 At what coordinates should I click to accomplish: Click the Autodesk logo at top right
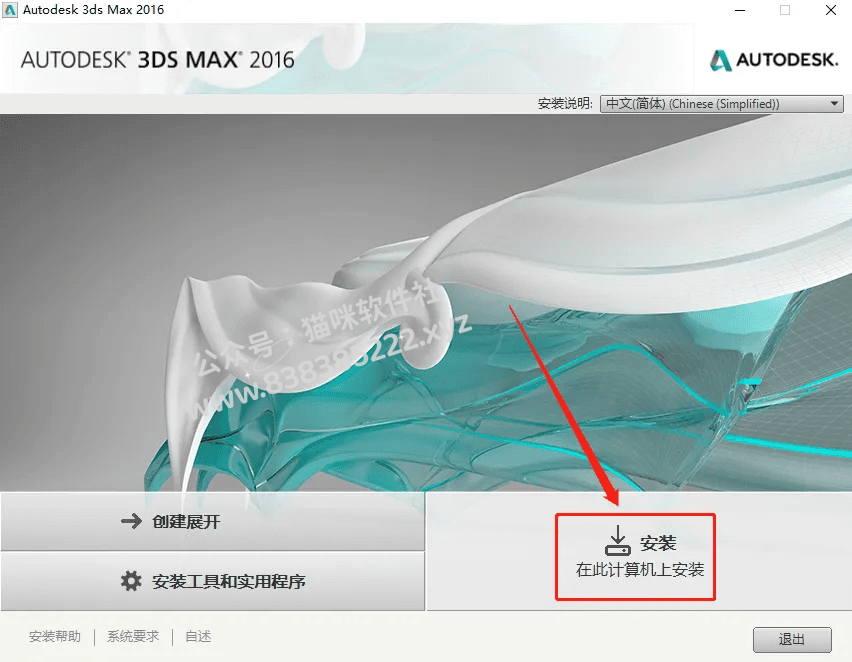tap(774, 60)
